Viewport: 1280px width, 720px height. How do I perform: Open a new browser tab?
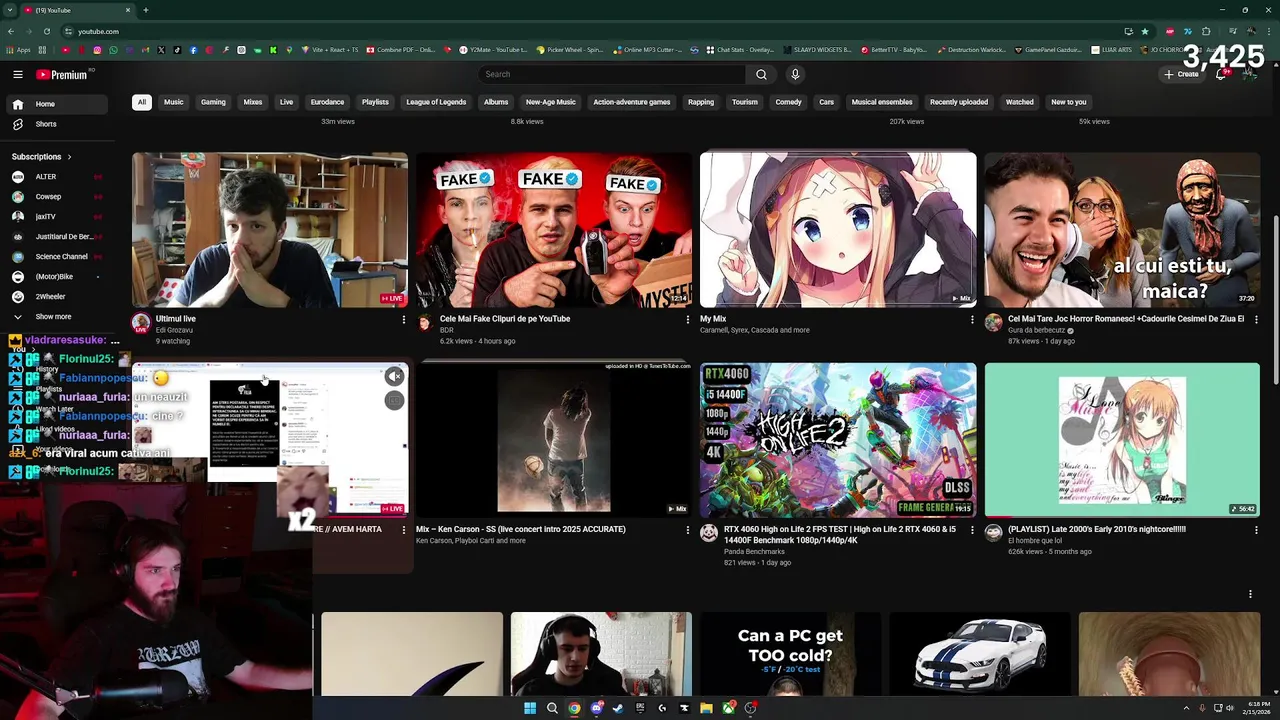(145, 10)
